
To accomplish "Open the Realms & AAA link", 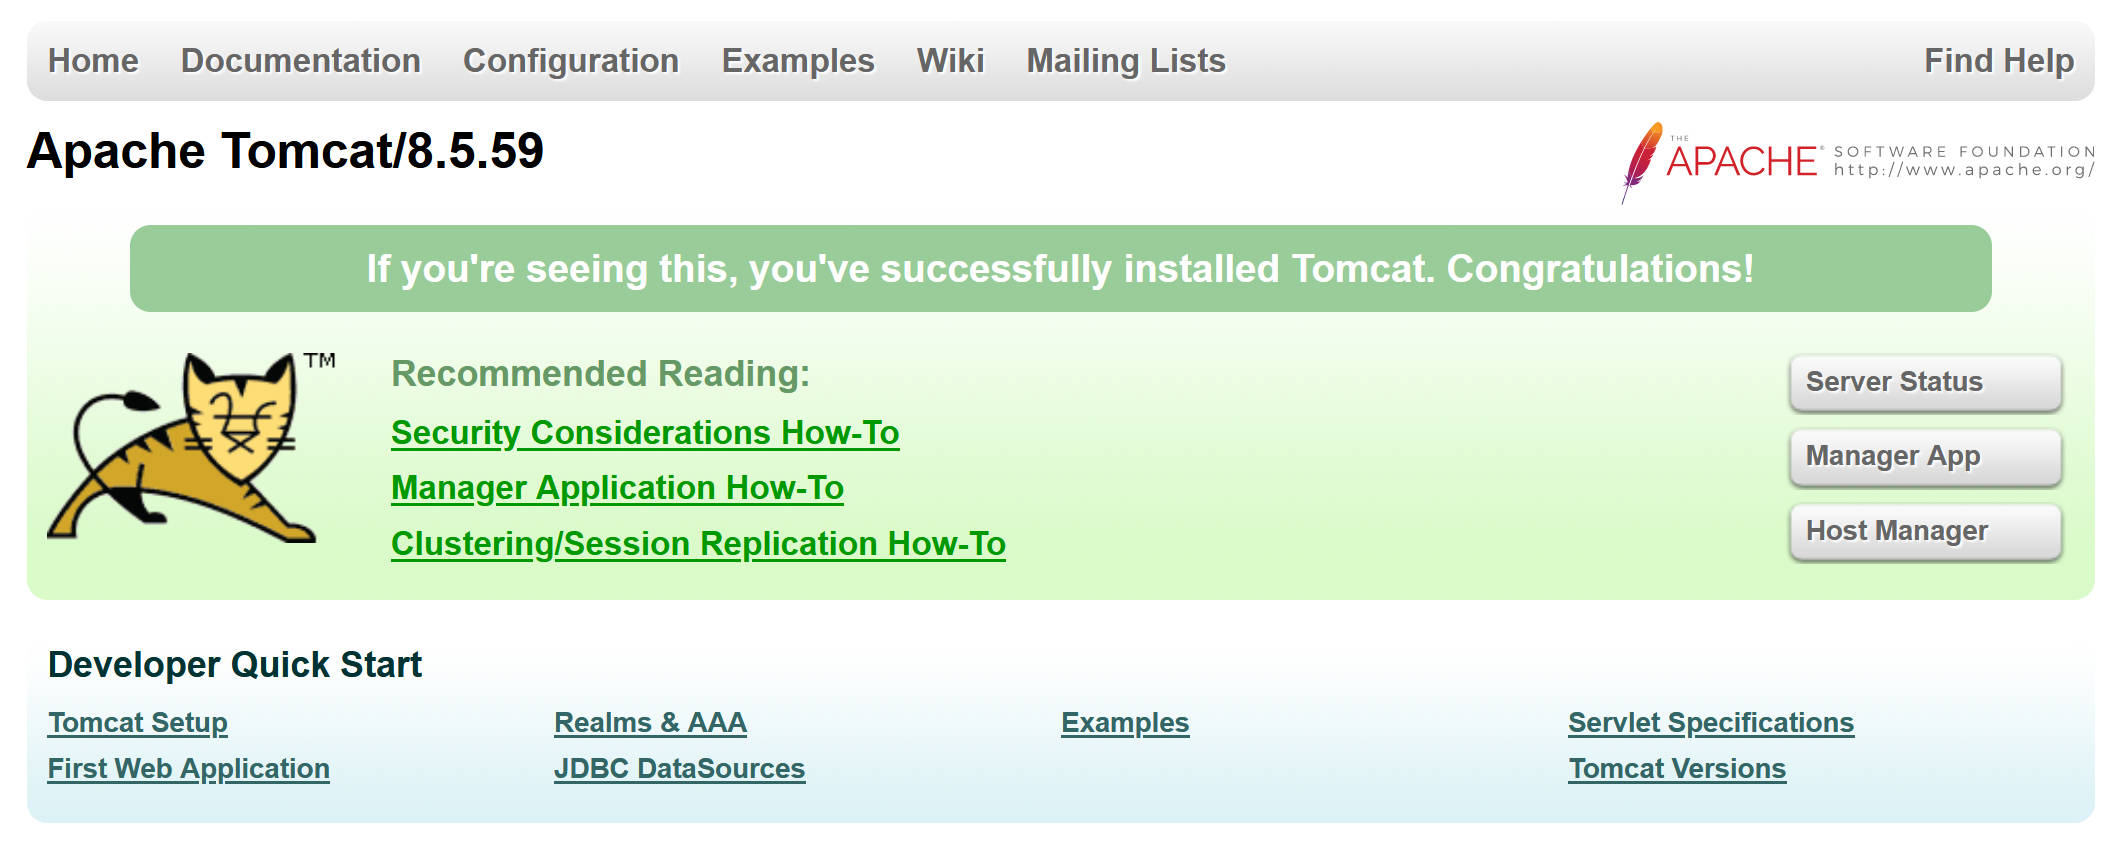I will pyautogui.click(x=650, y=723).
